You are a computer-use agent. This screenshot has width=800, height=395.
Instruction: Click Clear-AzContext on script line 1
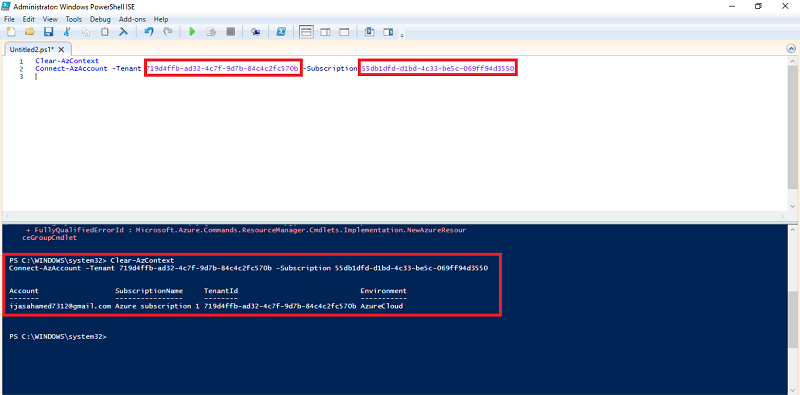click(67, 61)
